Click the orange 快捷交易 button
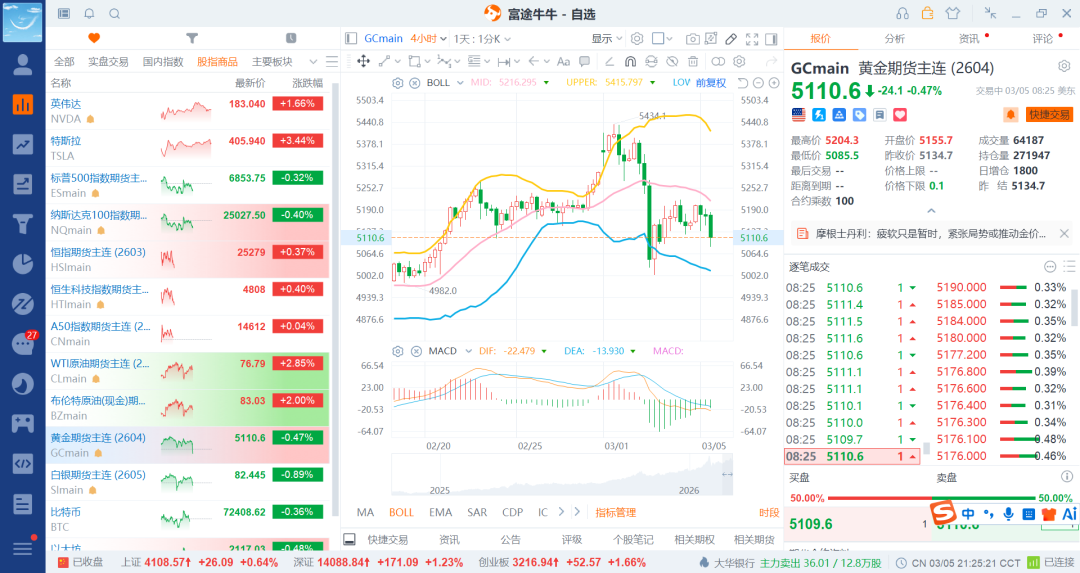Viewport: 1080px width, 573px height. click(1050, 114)
